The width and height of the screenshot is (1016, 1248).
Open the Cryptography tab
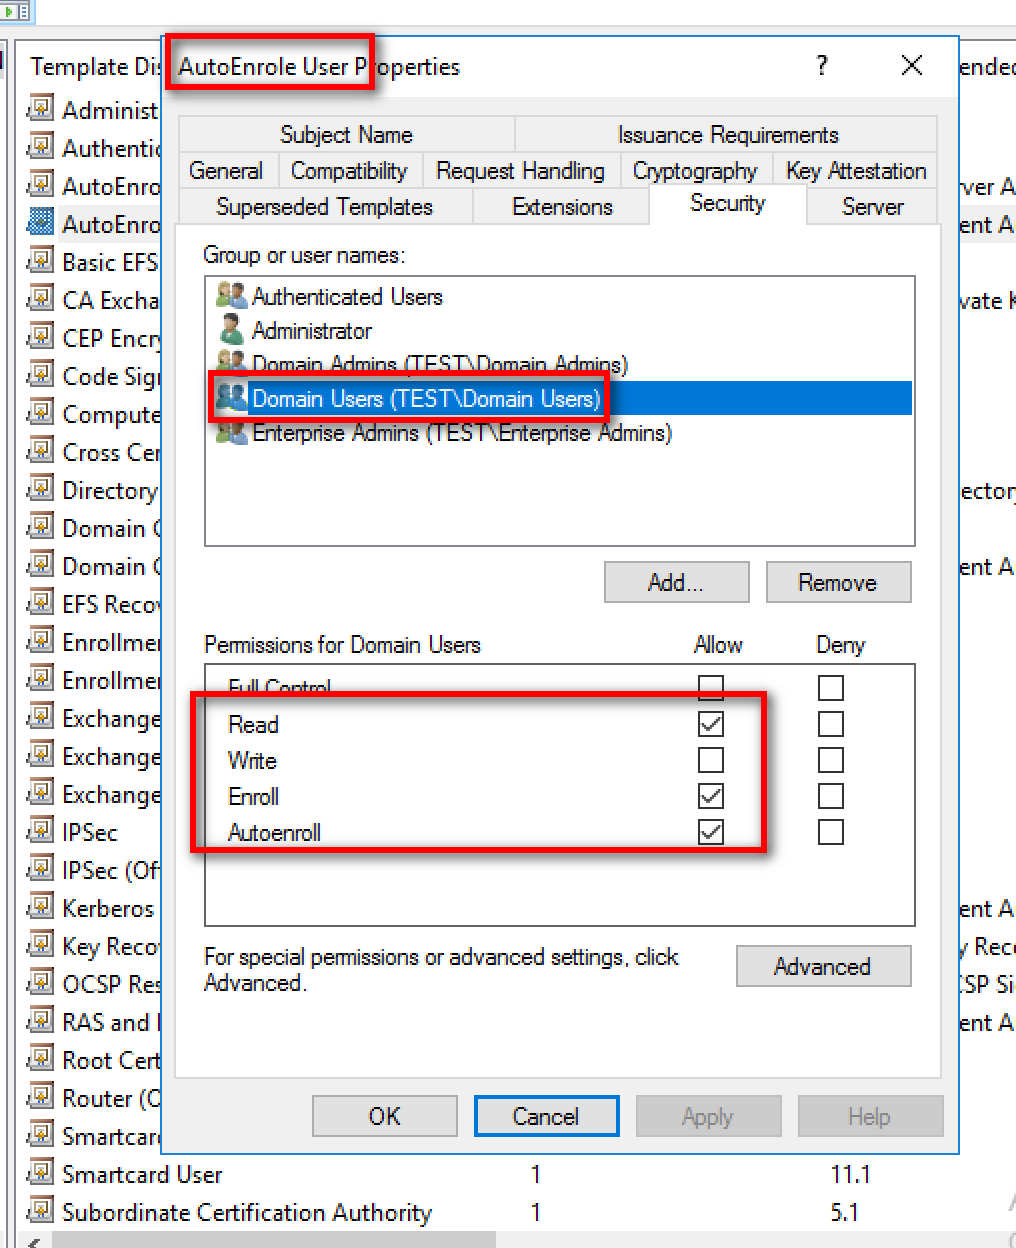(x=695, y=171)
